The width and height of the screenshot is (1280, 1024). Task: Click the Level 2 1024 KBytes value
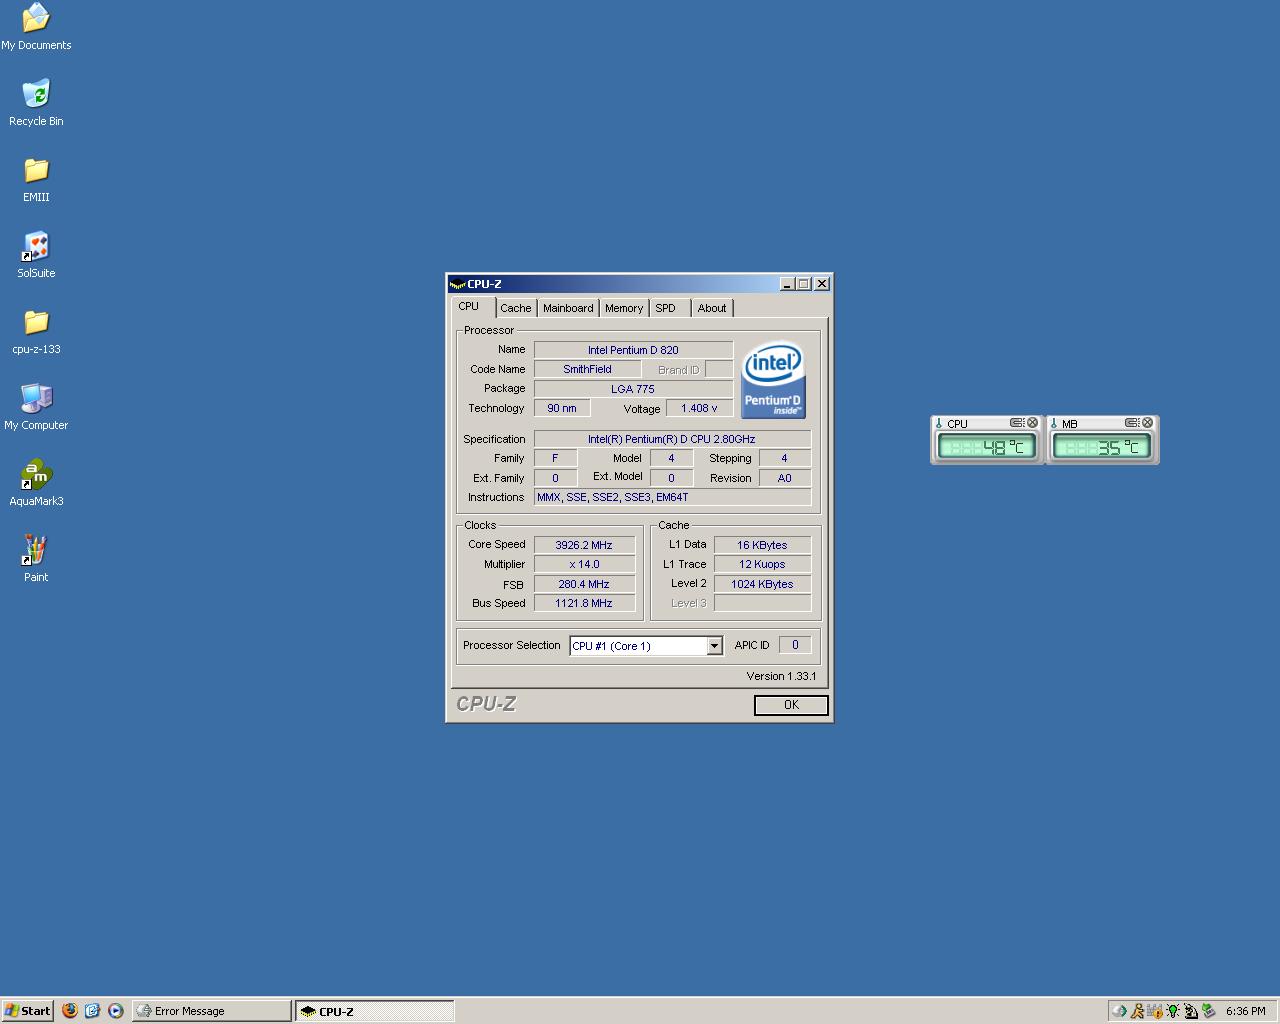pyautogui.click(x=762, y=584)
